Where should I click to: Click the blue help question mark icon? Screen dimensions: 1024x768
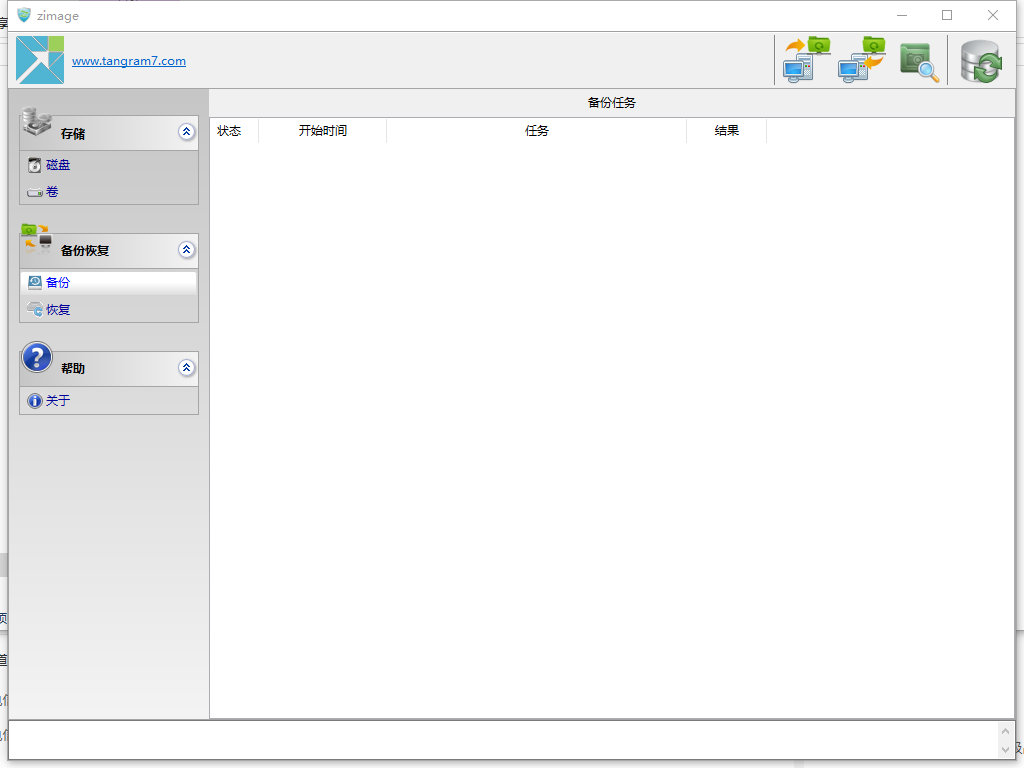point(37,357)
